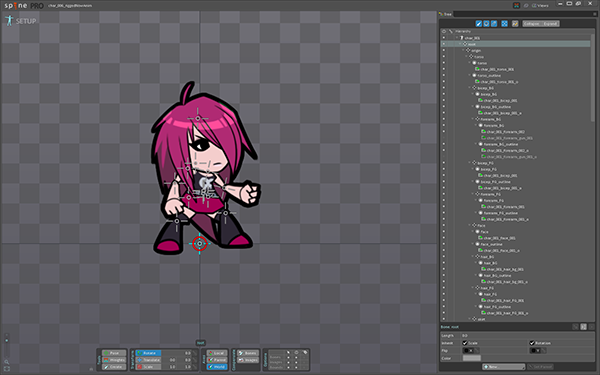Enable Bones compensation

248,353
